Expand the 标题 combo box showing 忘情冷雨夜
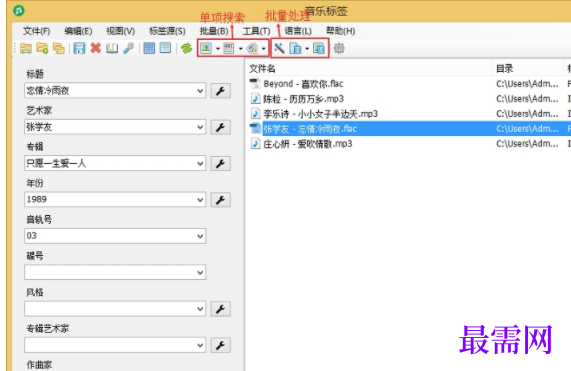This screenshot has width=571, height=371. [x=200, y=91]
